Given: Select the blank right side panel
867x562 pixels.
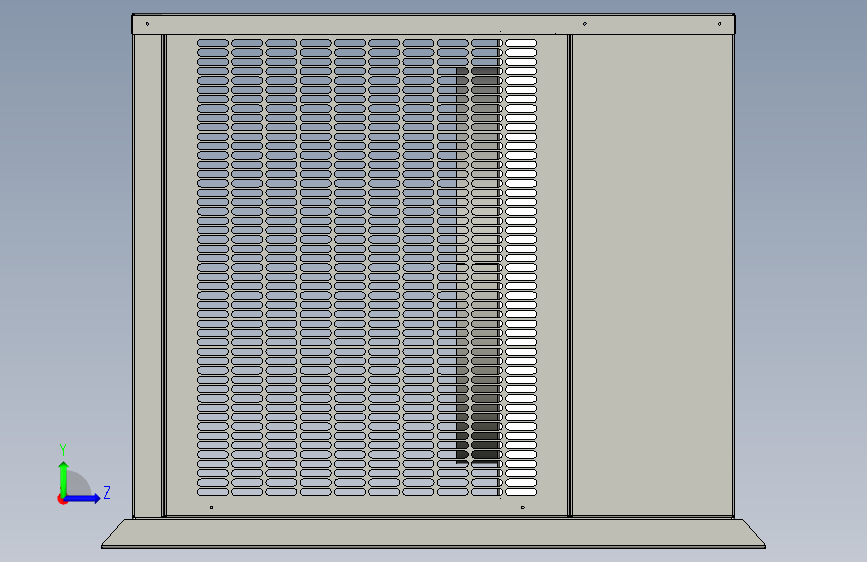Looking at the screenshot, I should tap(652, 275).
